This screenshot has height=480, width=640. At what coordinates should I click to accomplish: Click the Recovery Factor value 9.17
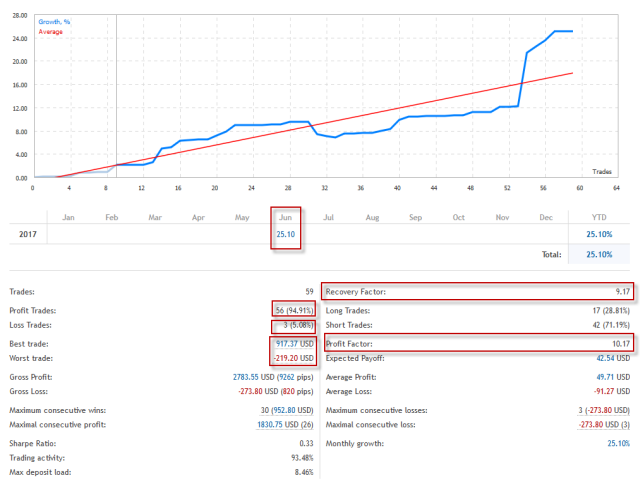pos(620,292)
